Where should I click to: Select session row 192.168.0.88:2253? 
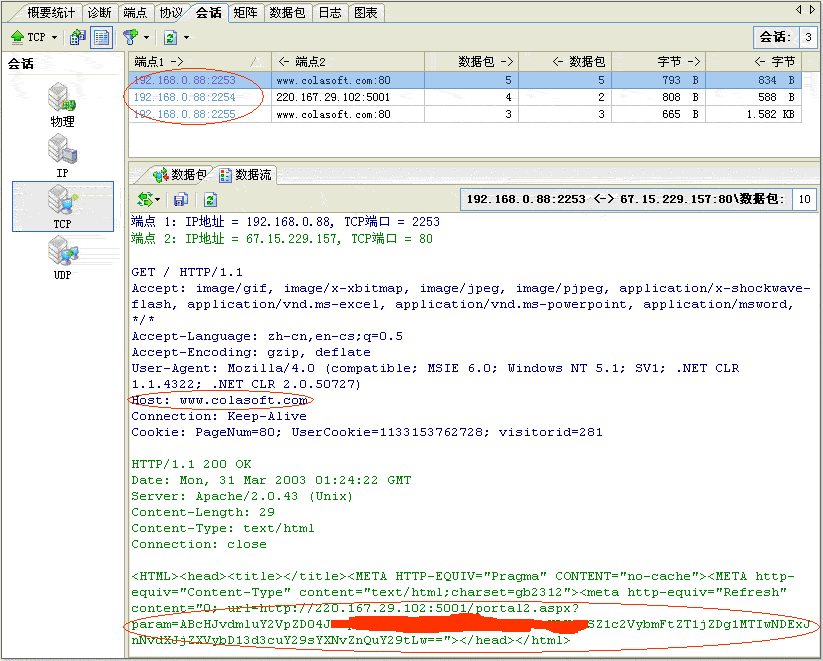tap(465, 80)
